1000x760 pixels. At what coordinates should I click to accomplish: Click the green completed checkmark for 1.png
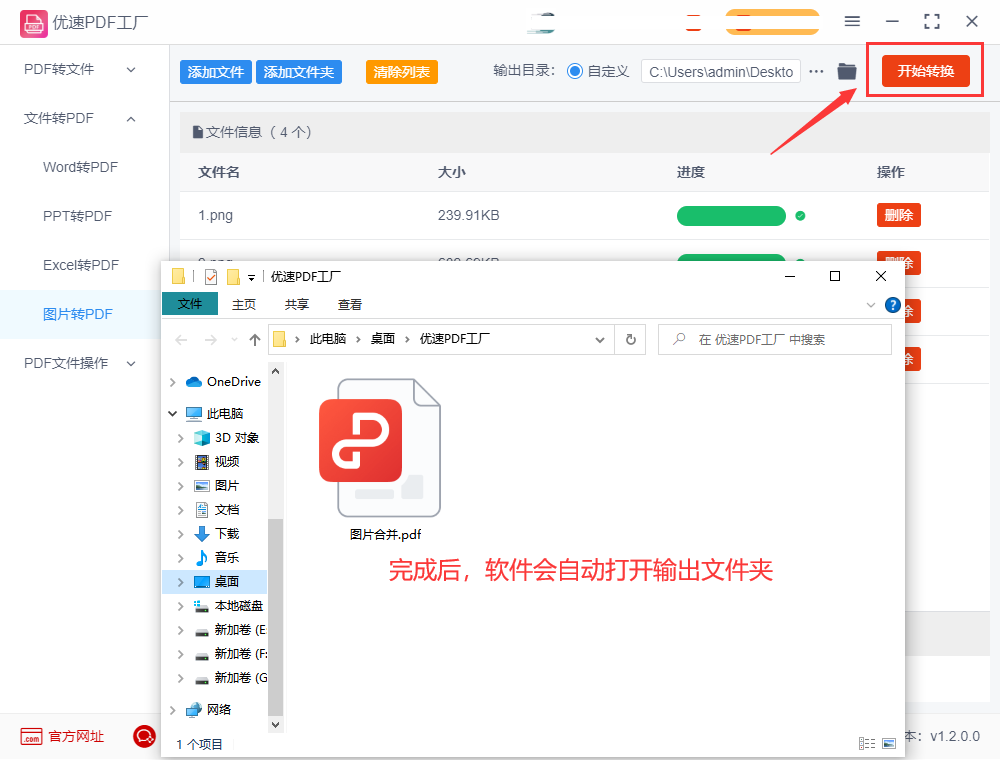[x=800, y=216]
